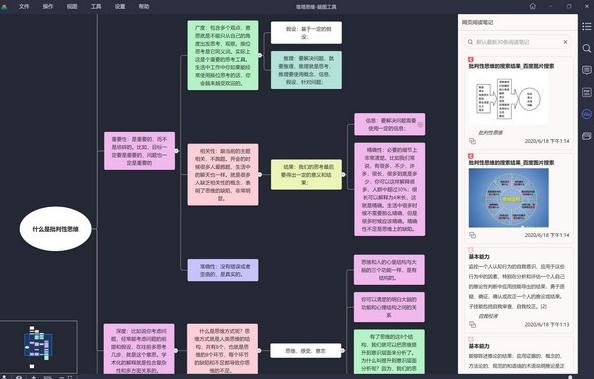The image size is (594, 379).
Task: Select the 相关性 node
Action: [223, 175]
